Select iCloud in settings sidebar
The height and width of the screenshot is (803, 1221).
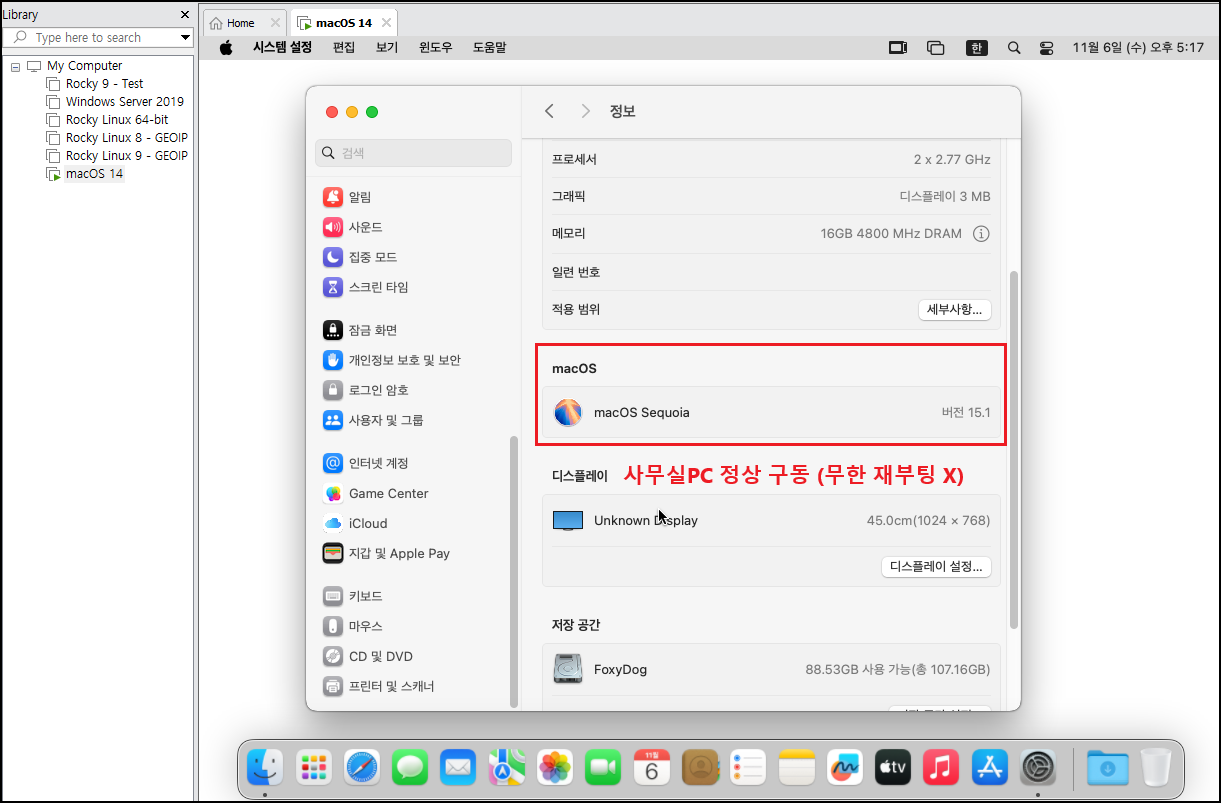pyautogui.click(x=355, y=523)
